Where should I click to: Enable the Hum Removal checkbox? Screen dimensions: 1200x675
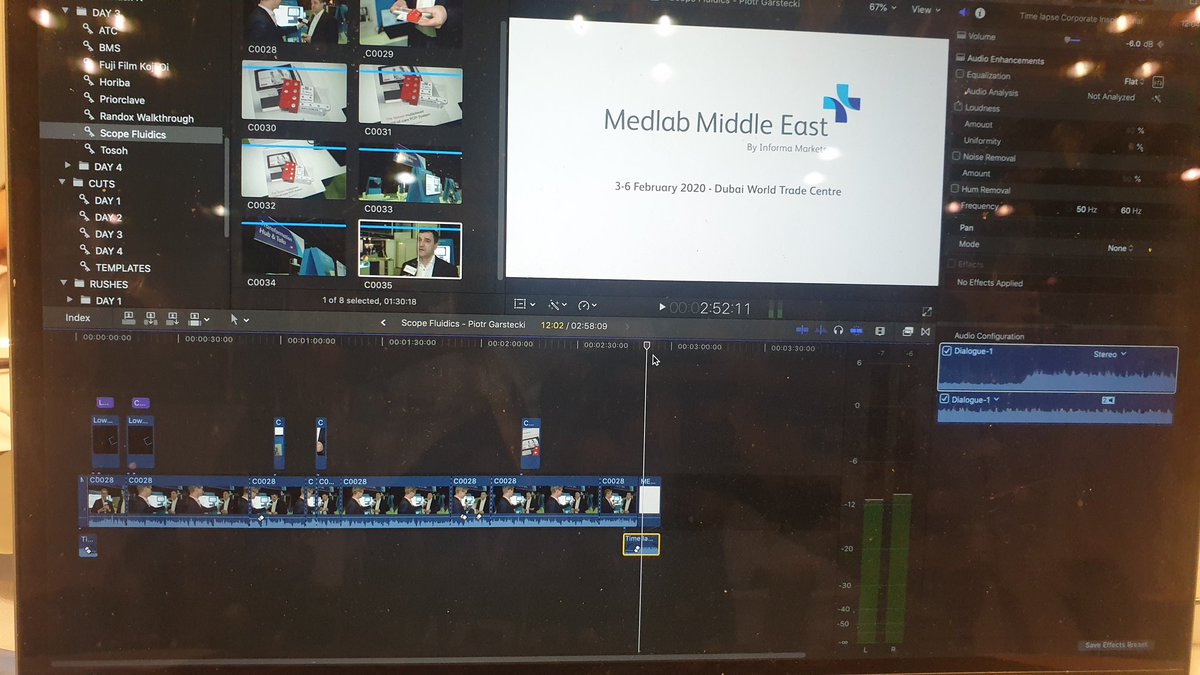click(x=955, y=189)
